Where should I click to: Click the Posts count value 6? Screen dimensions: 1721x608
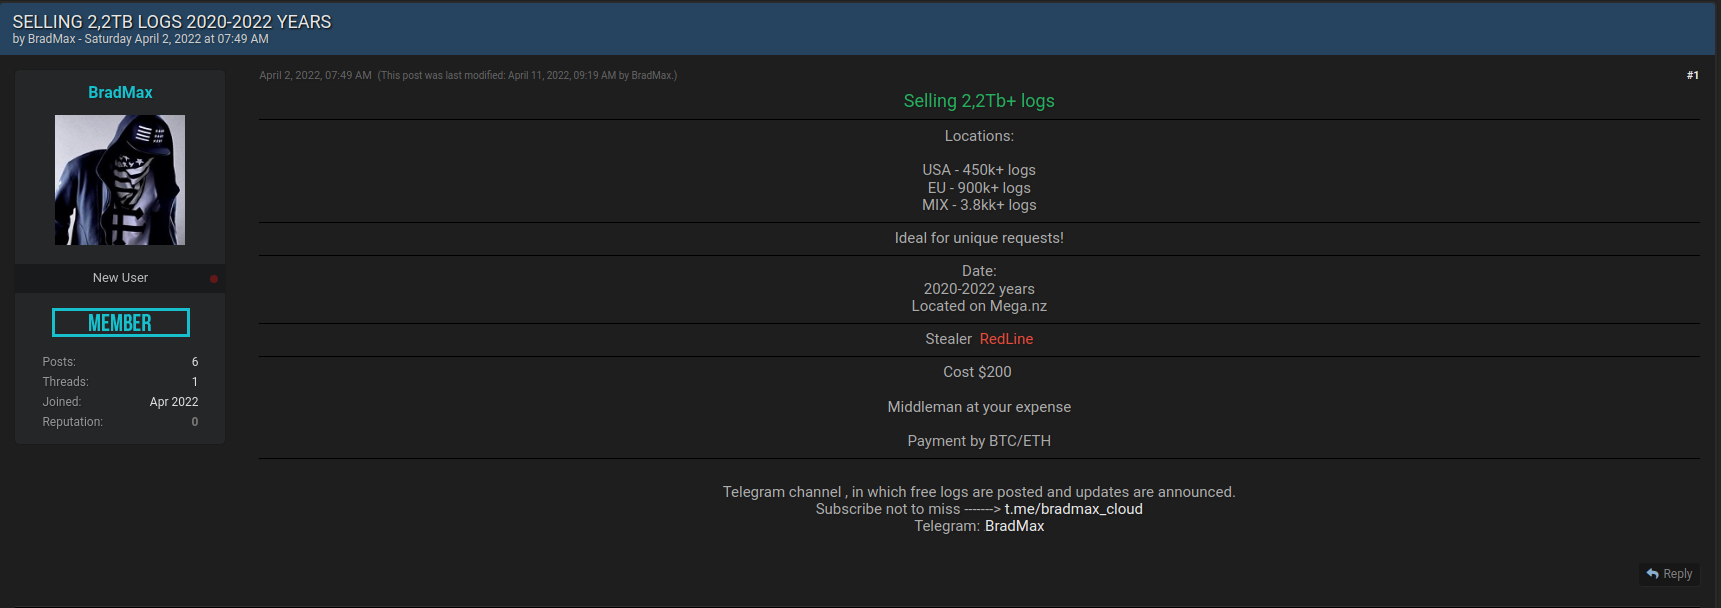(195, 362)
